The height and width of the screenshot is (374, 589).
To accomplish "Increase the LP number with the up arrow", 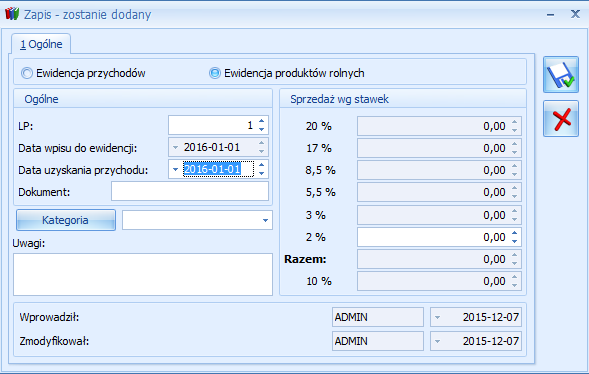I will click(x=261, y=121).
